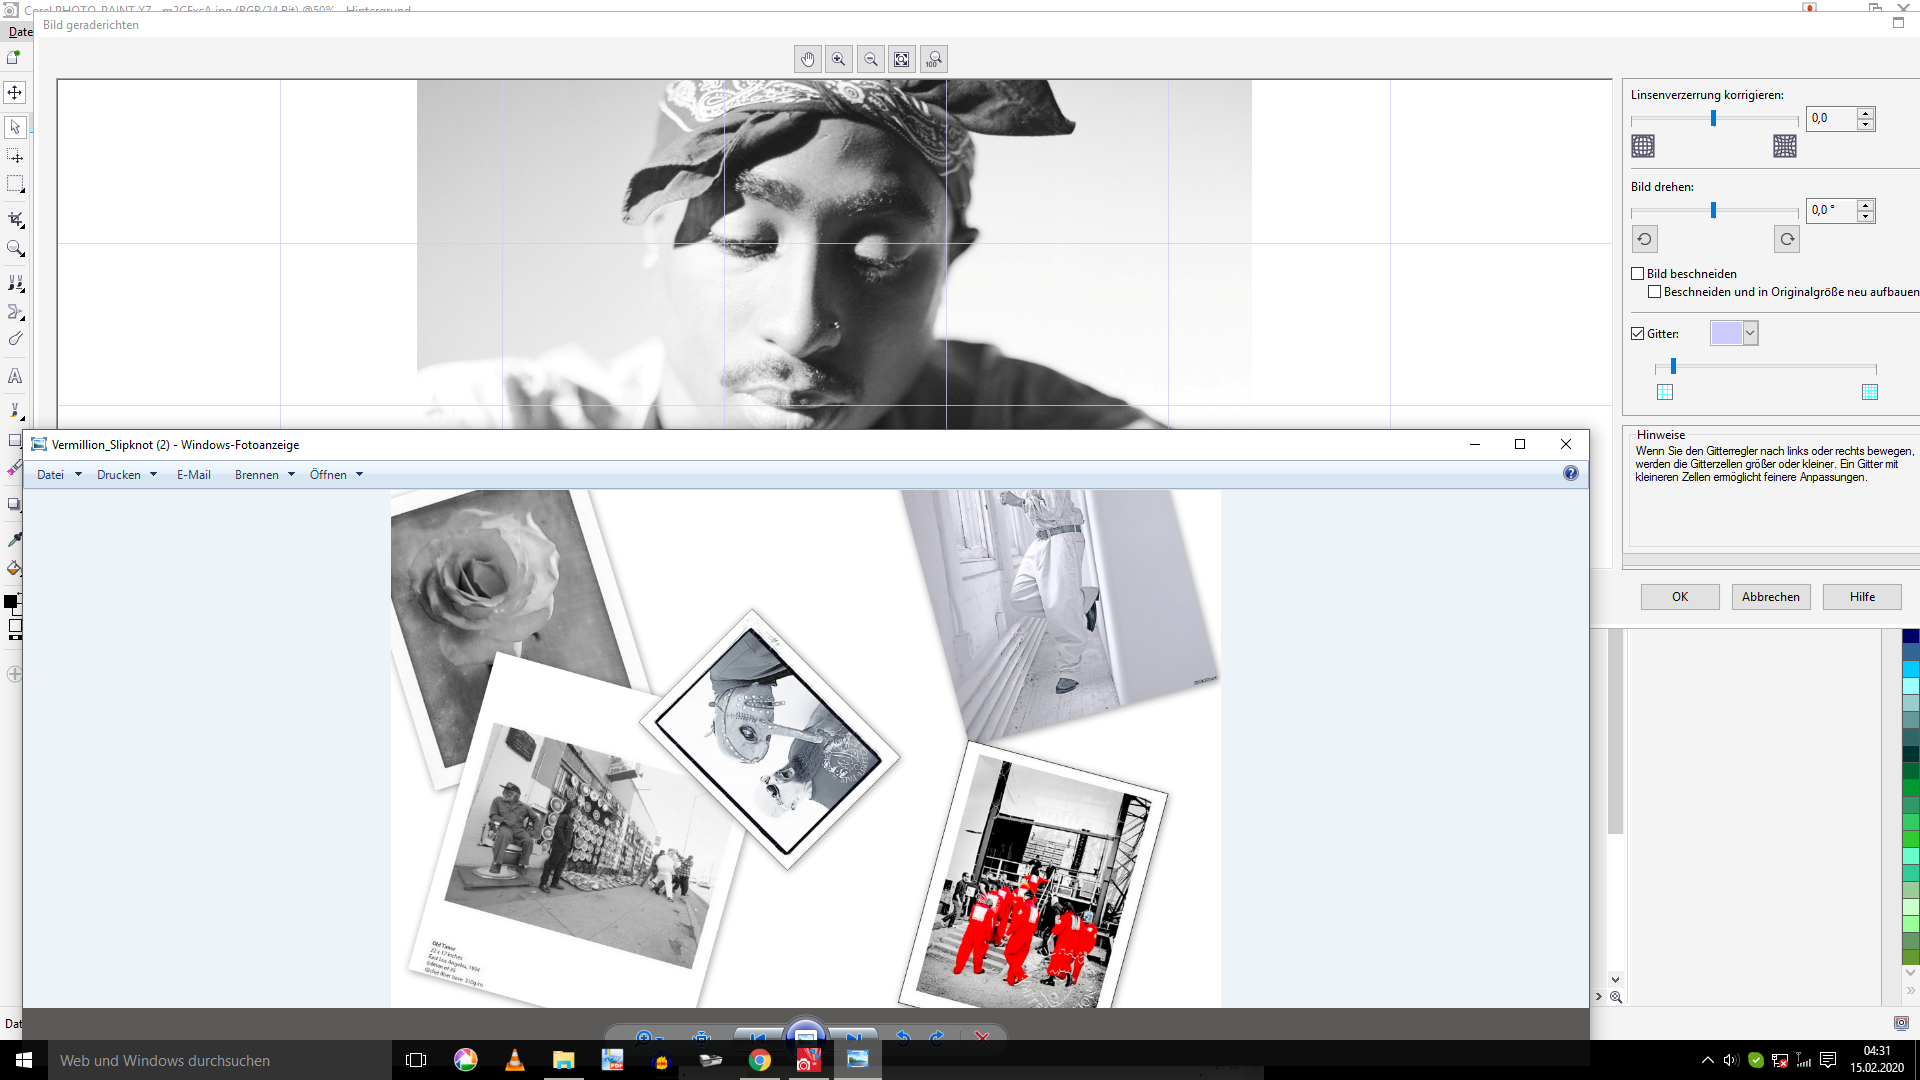The image size is (1920, 1080).
Task: Enable the Bild beschneiden checkbox
Action: [x=1638, y=274]
